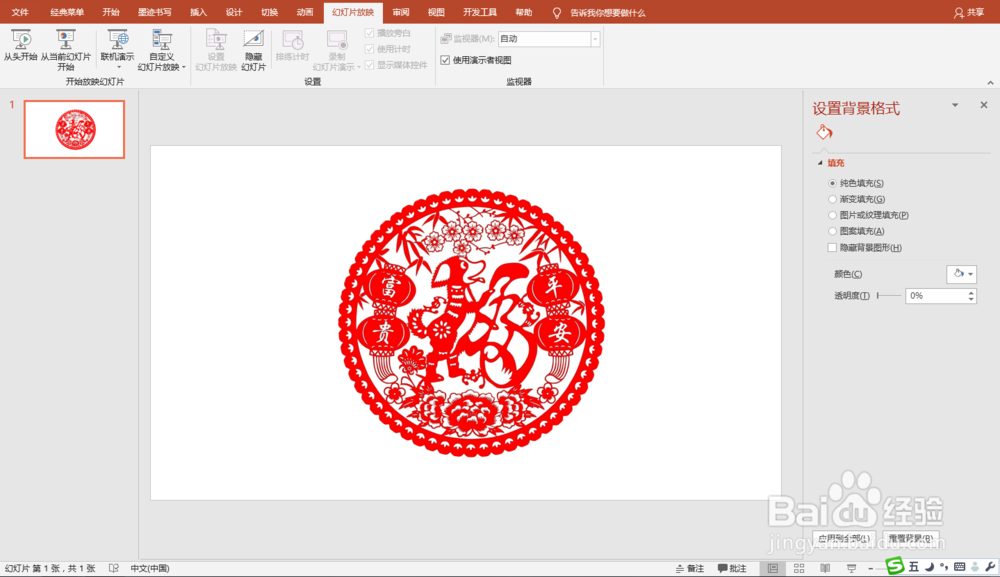Open the fill bucket icon in background pane
The width and height of the screenshot is (1000, 577).
point(824,131)
